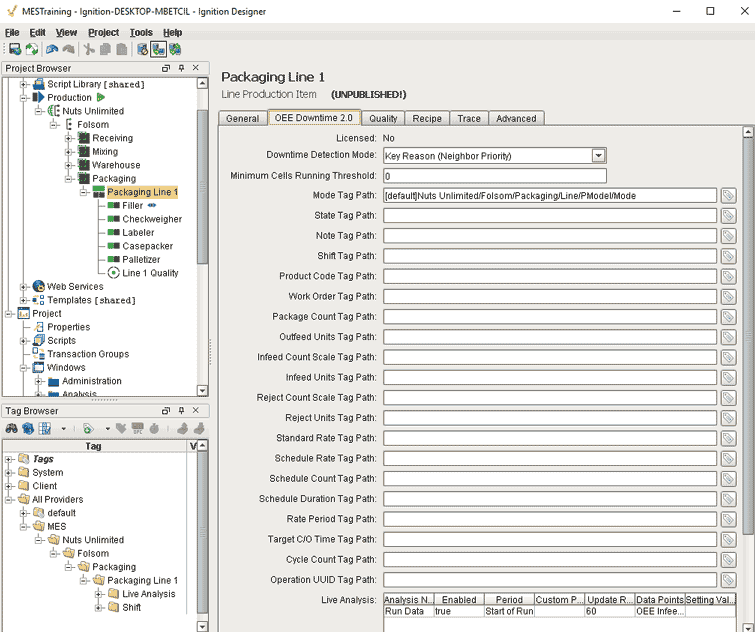Viewport: 755px width, 632px height.
Task: Open the Project menu
Action: pos(104,32)
